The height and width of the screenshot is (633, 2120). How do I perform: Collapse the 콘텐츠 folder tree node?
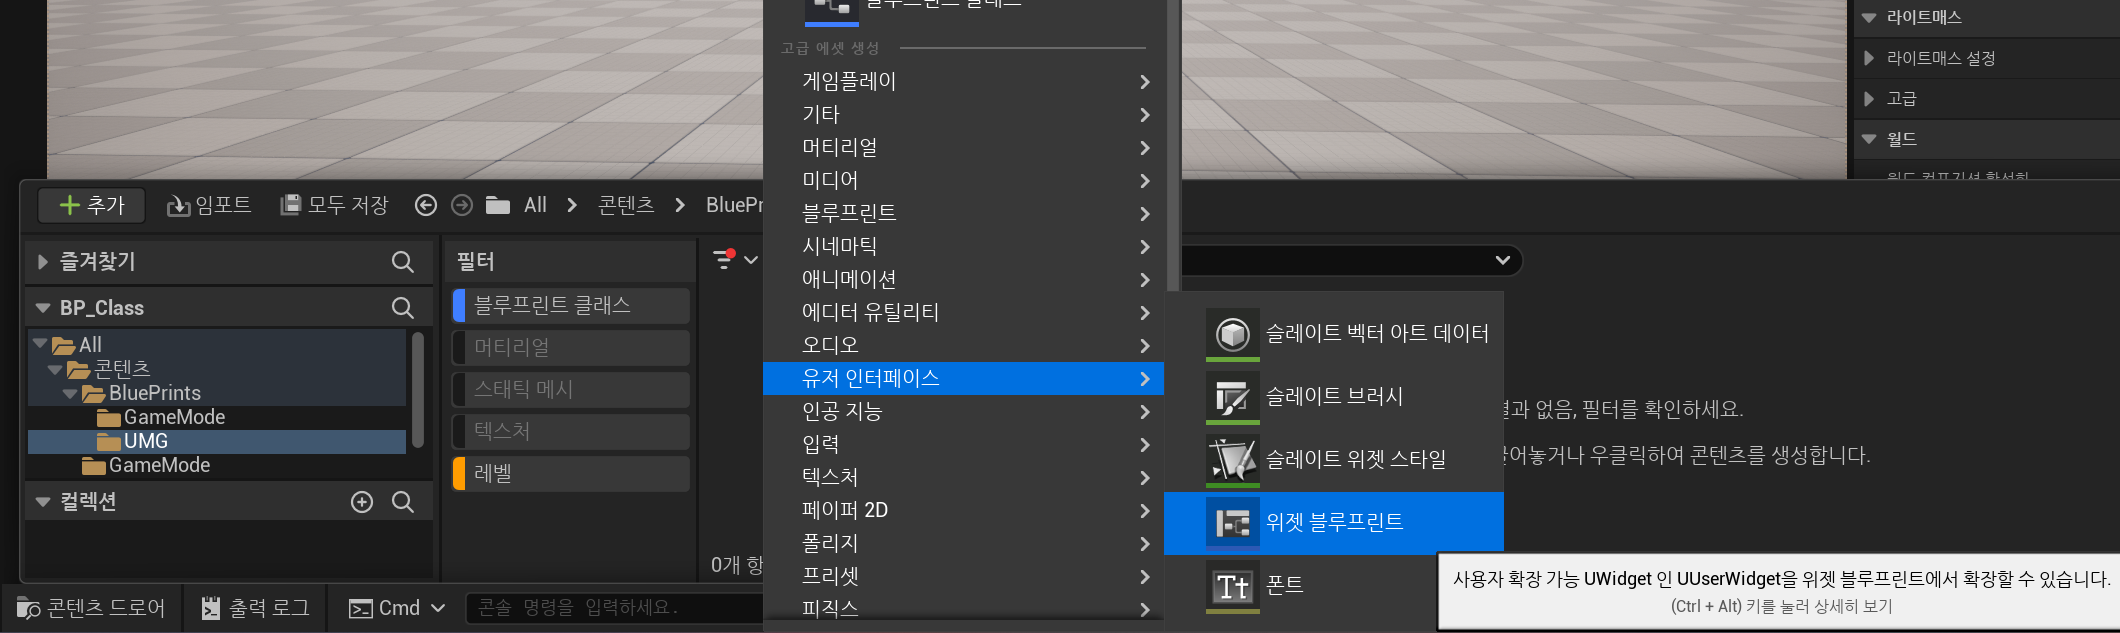coord(55,369)
